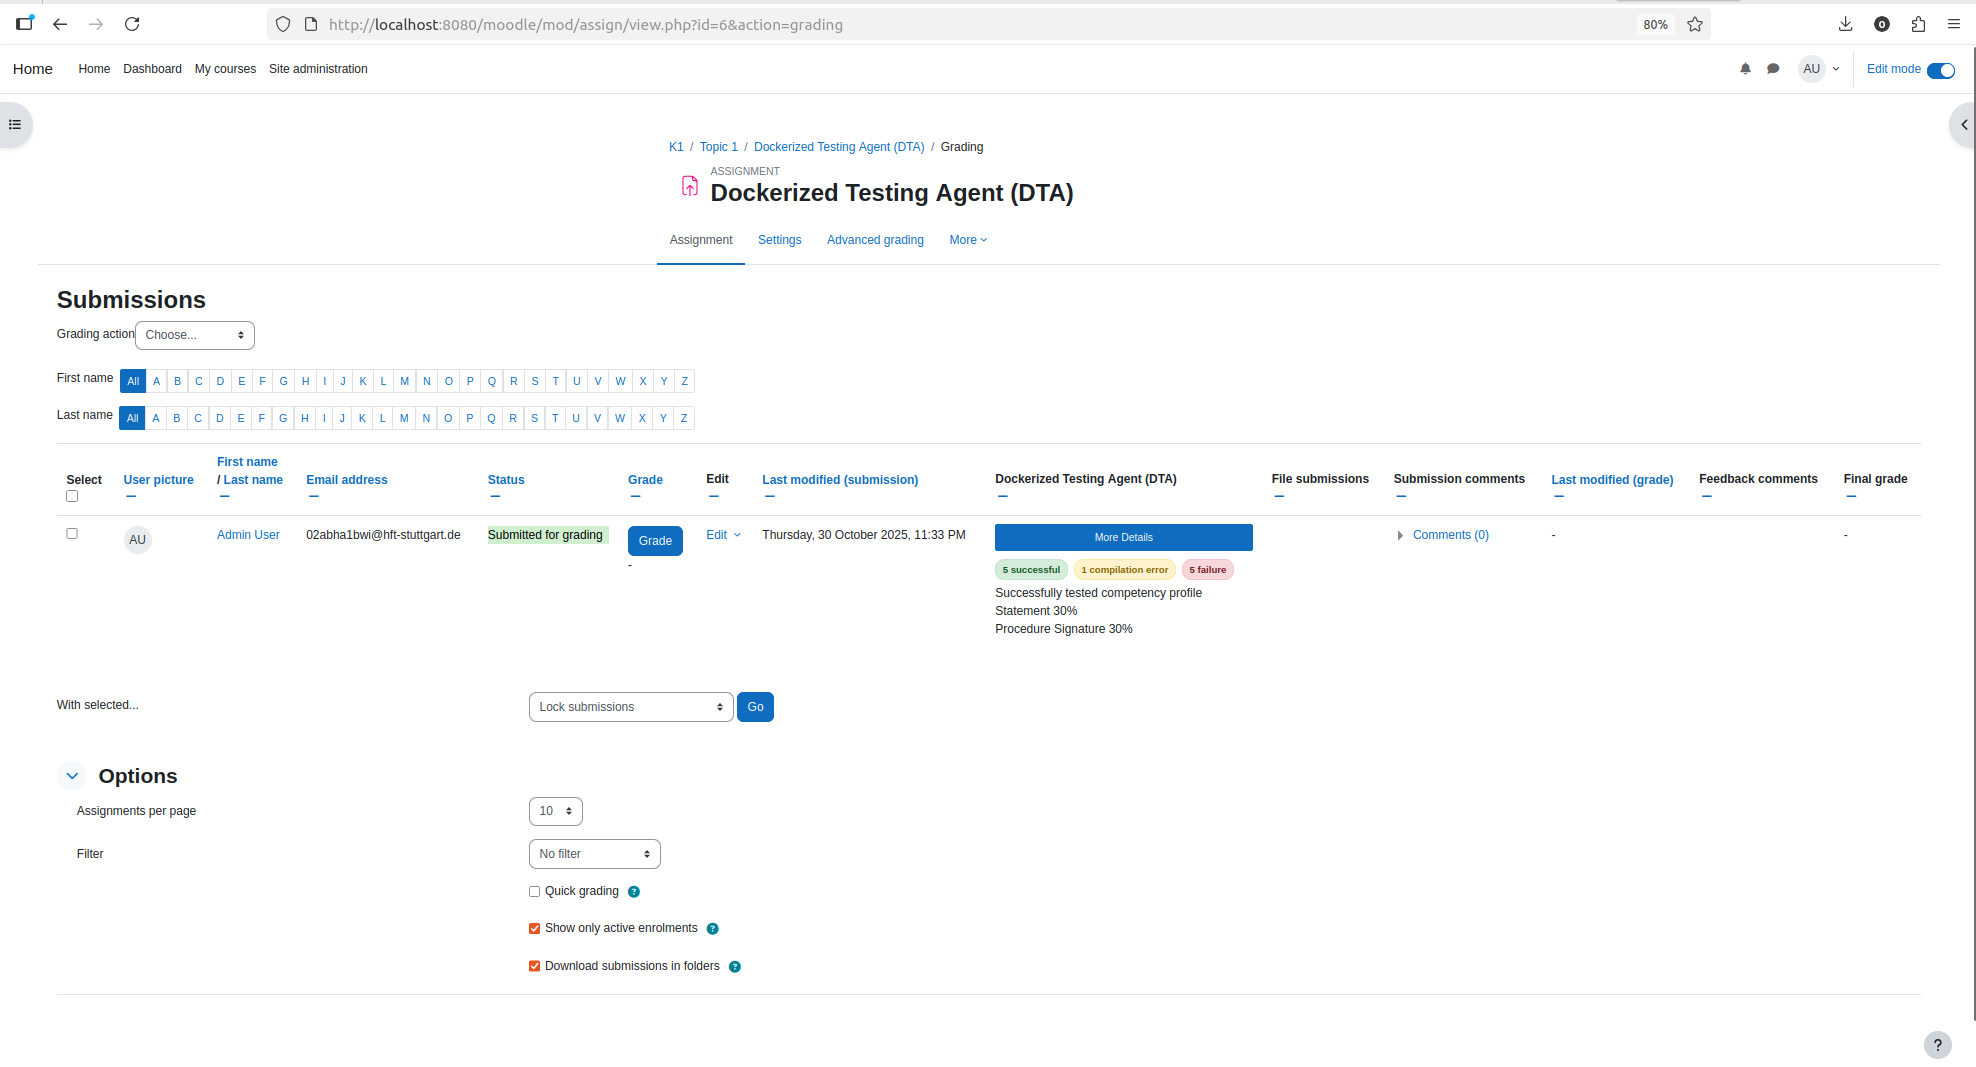Toggle the Edit mode switch

1941,70
